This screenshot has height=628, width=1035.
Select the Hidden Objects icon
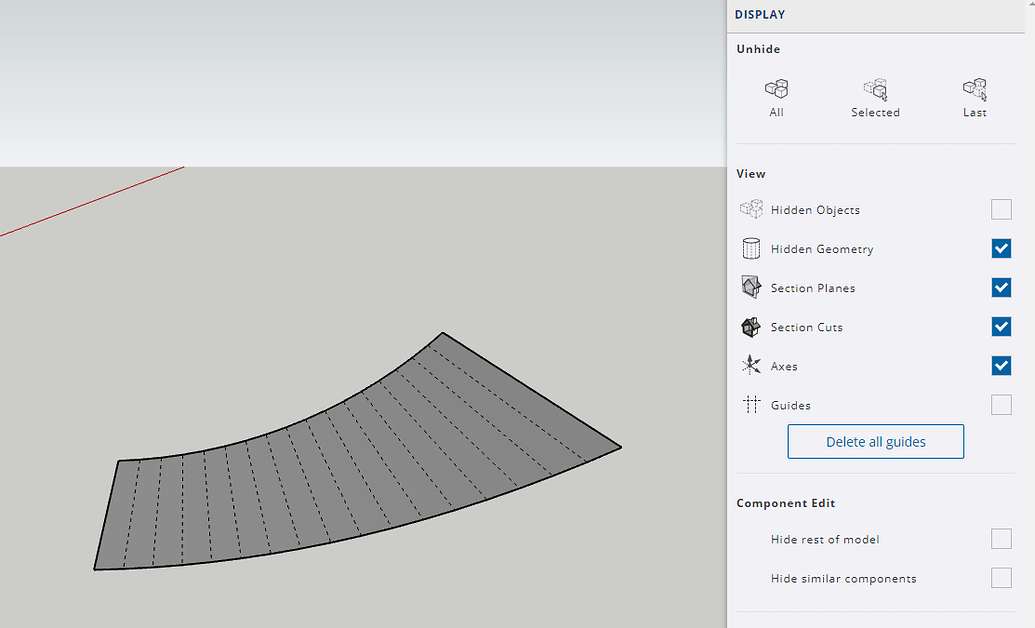pos(751,209)
